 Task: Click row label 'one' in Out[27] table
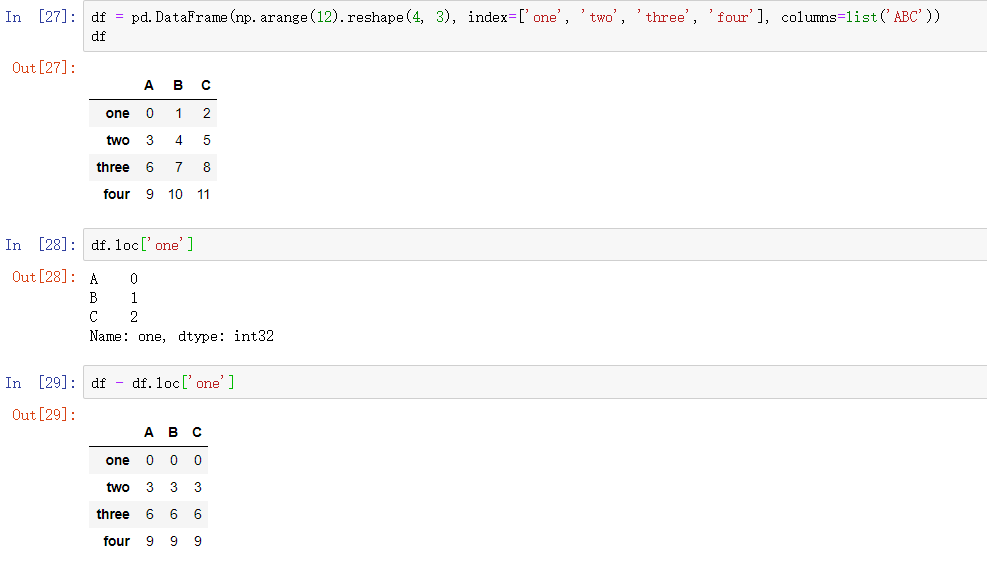click(x=118, y=113)
